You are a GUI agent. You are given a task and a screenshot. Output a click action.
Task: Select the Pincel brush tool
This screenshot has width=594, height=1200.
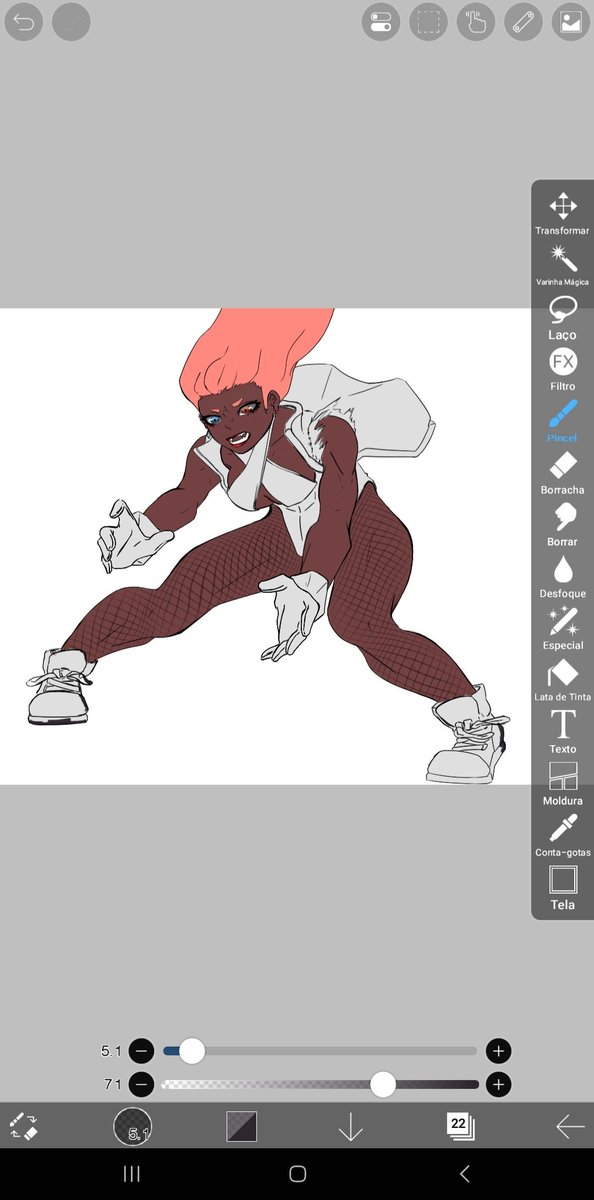tap(562, 421)
